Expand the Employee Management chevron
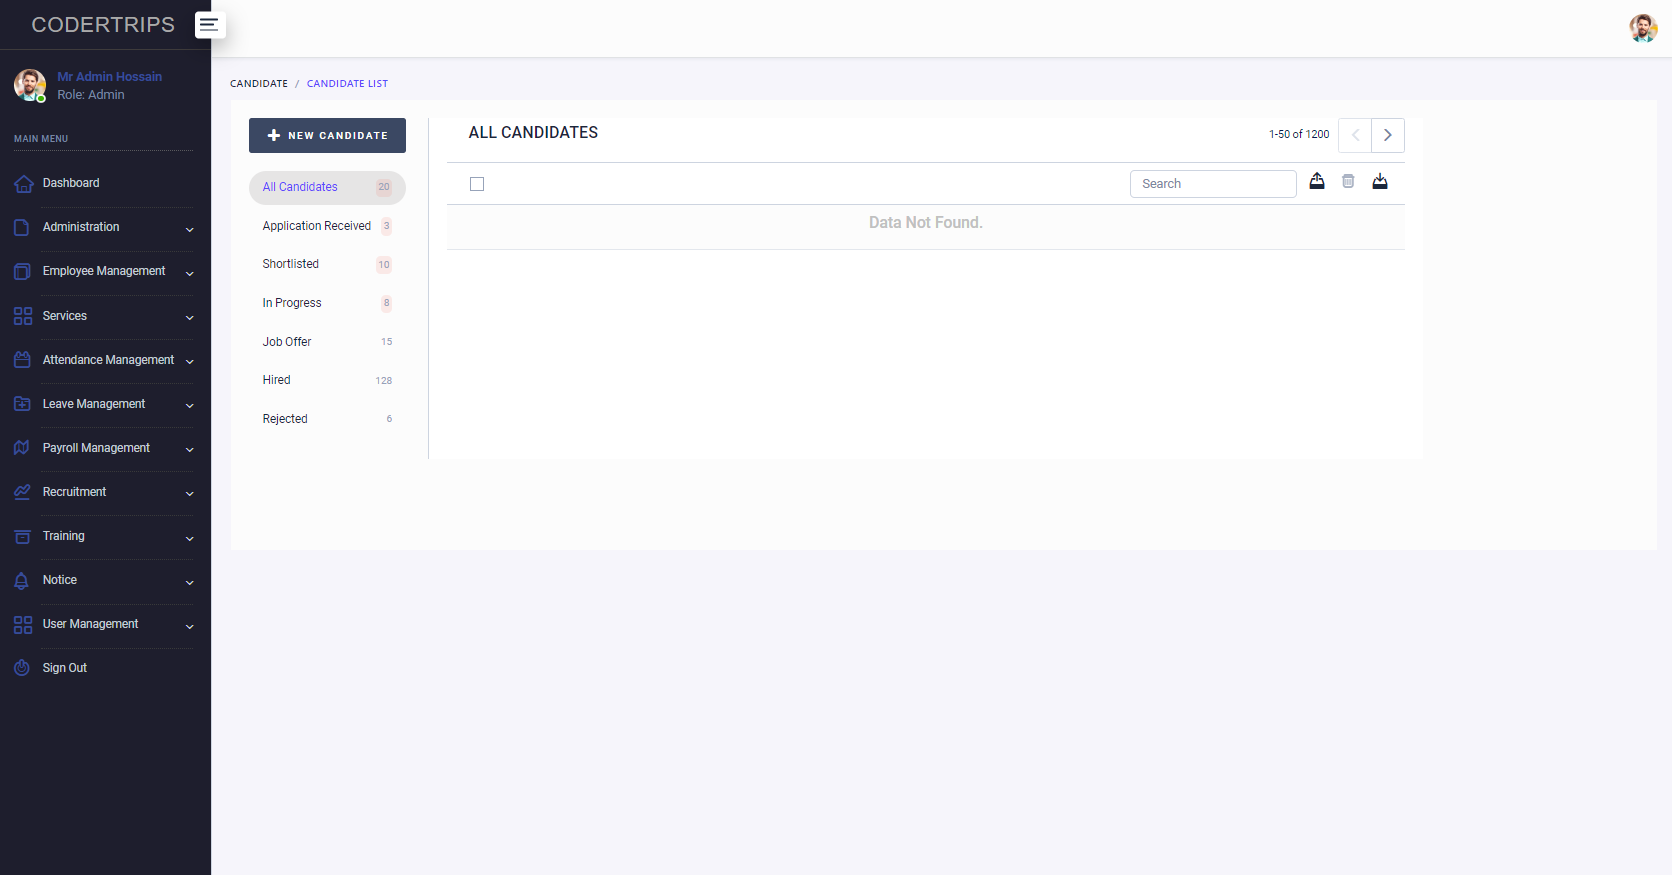The width and height of the screenshot is (1672, 875). point(189,274)
